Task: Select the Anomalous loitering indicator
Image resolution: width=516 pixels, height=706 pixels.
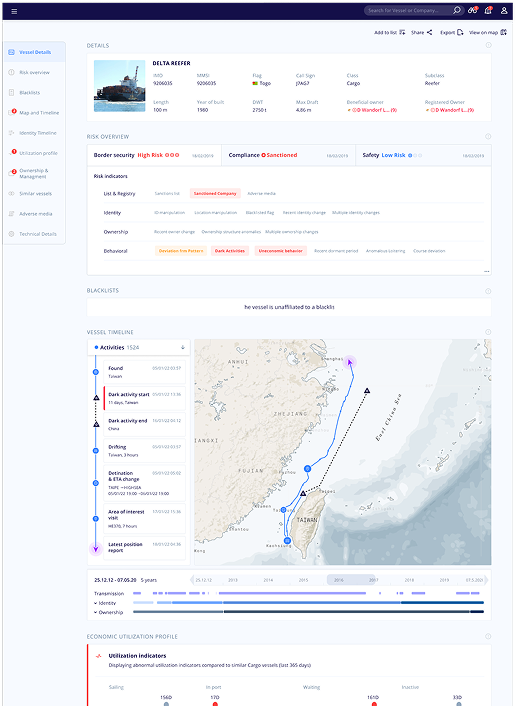Action: click(385, 251)
